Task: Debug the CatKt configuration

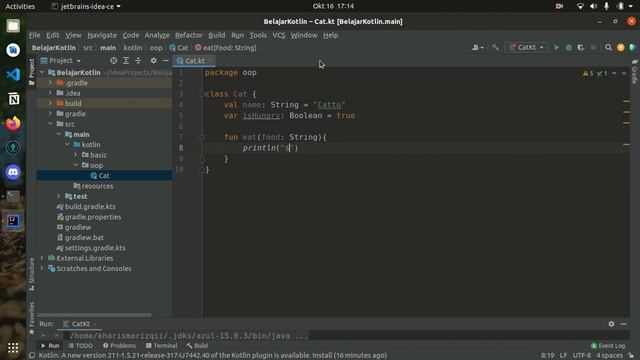Action: [569, 48]
